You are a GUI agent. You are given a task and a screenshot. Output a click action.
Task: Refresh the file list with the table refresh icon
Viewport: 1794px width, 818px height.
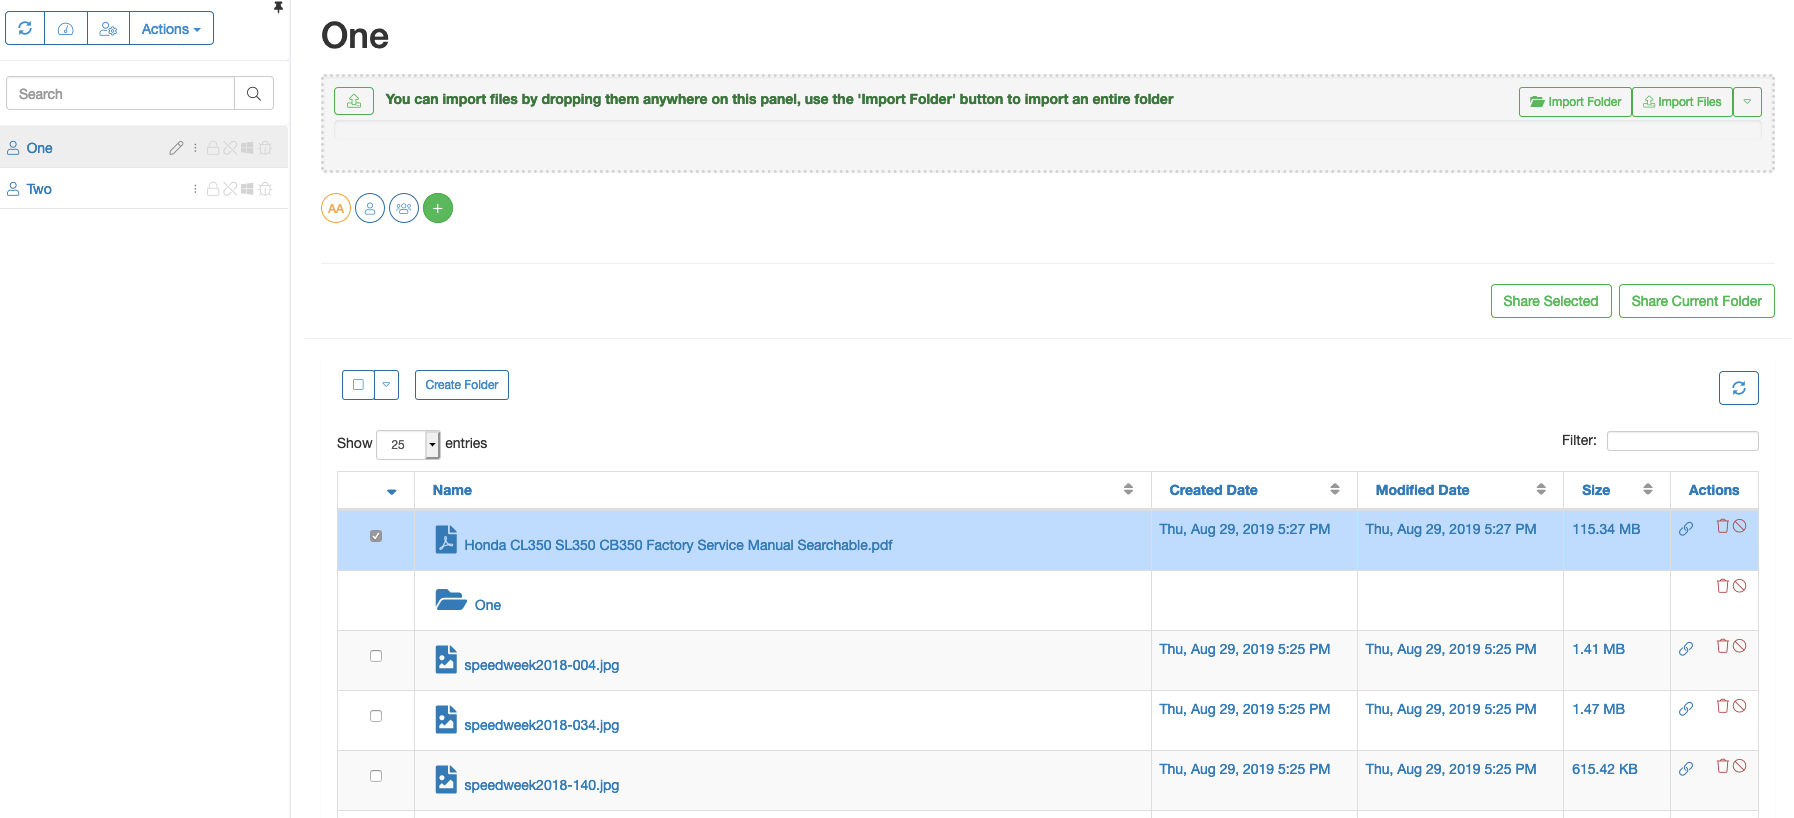1739,388
